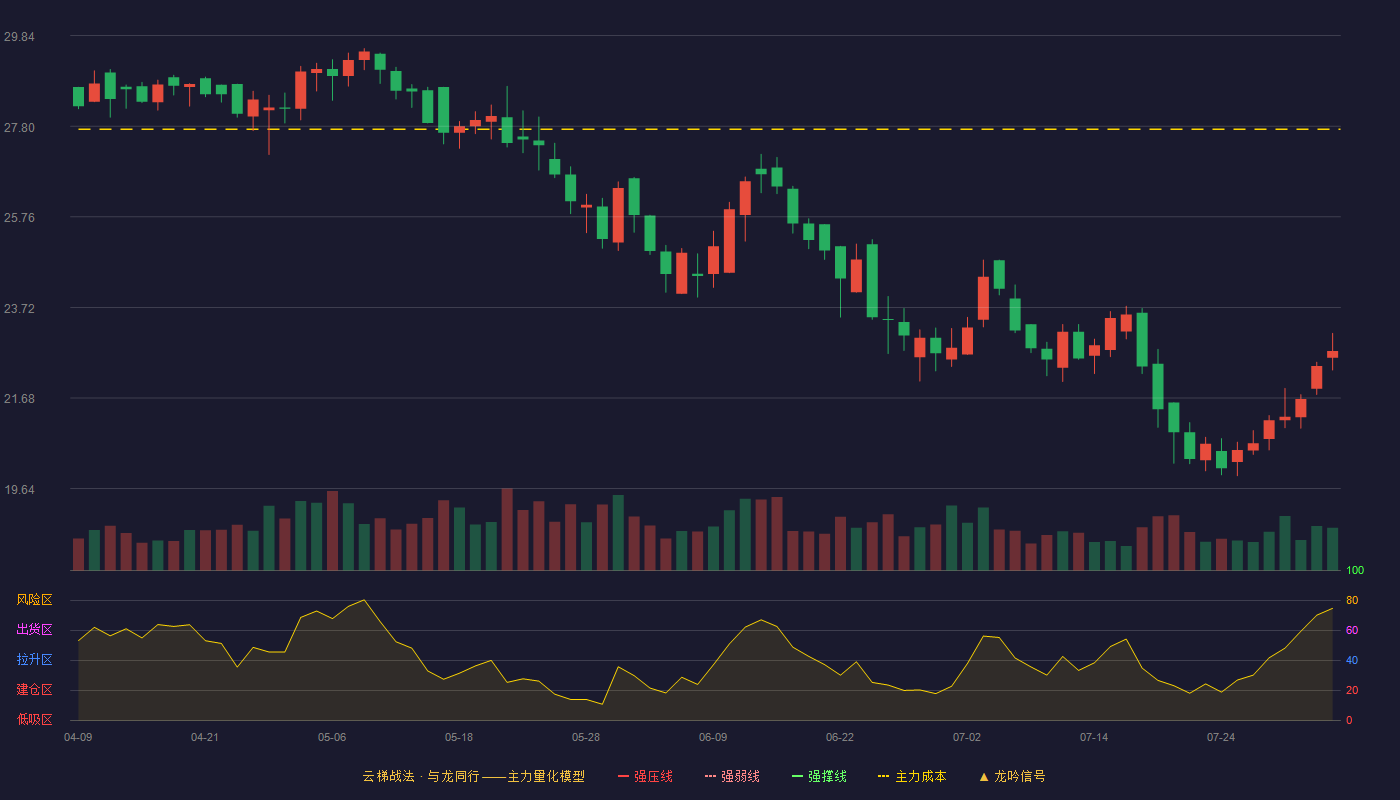Toggle the 强弱线 legend series
The height and width of the screenshot is (800, 1400).
coord(732,776)
